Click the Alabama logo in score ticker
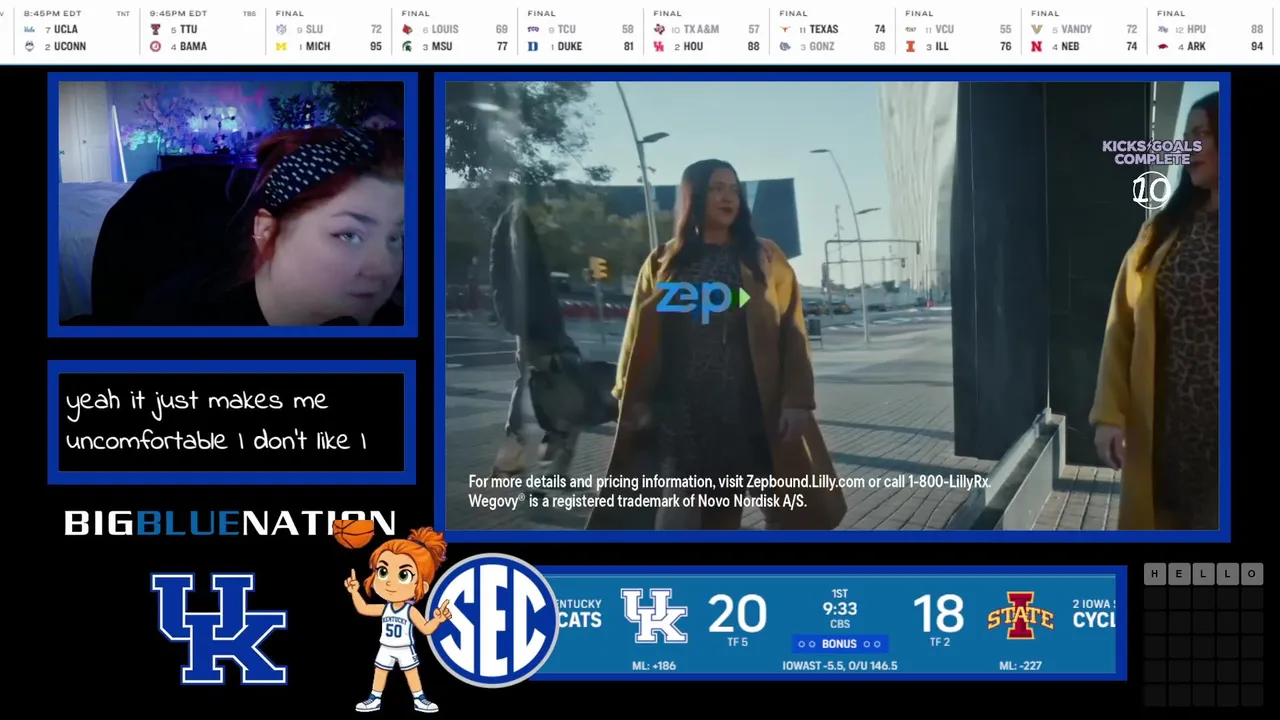1280x720 pixels. [155, 46]
